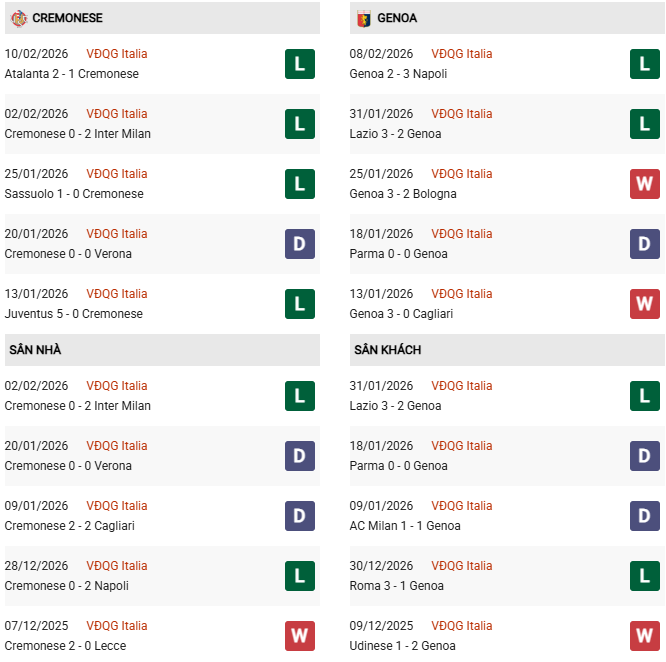Screen dimensions: 666x662
Task: Click the W badge for Udinese 1 - 2 Genoa
Action: [x=644, y=636]
